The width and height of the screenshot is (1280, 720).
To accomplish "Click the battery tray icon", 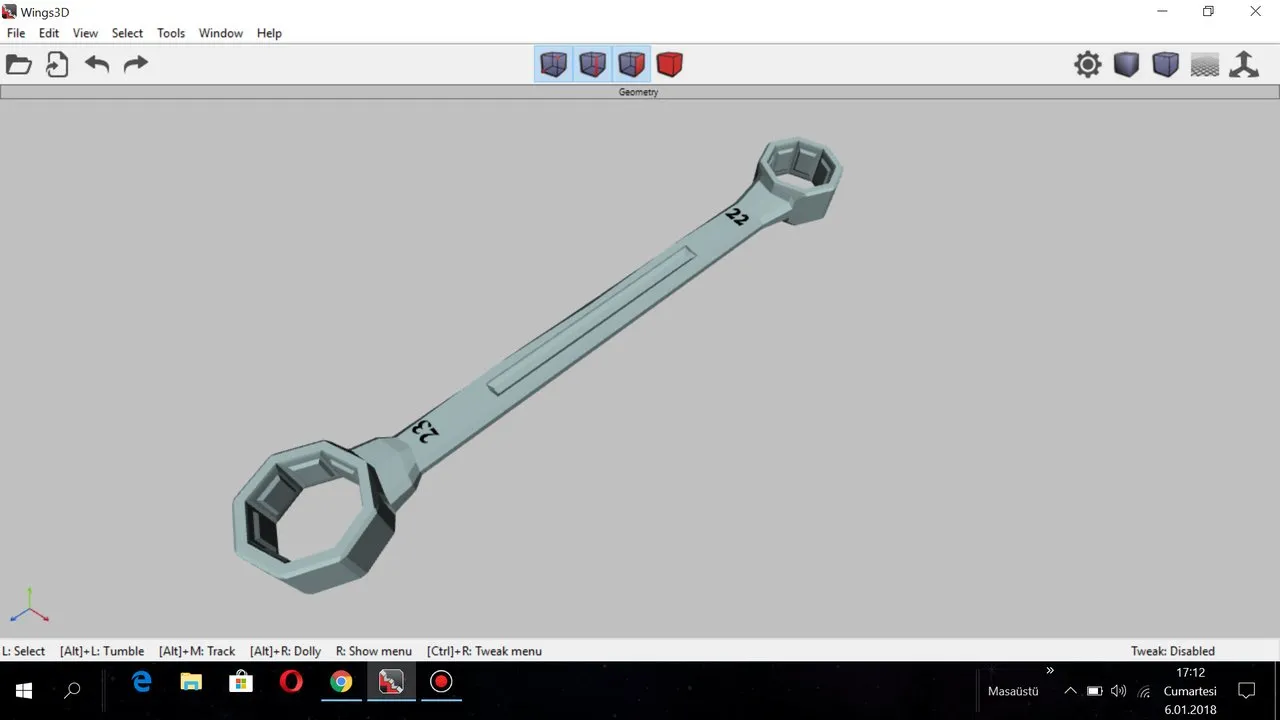I will click(1095, 691).
